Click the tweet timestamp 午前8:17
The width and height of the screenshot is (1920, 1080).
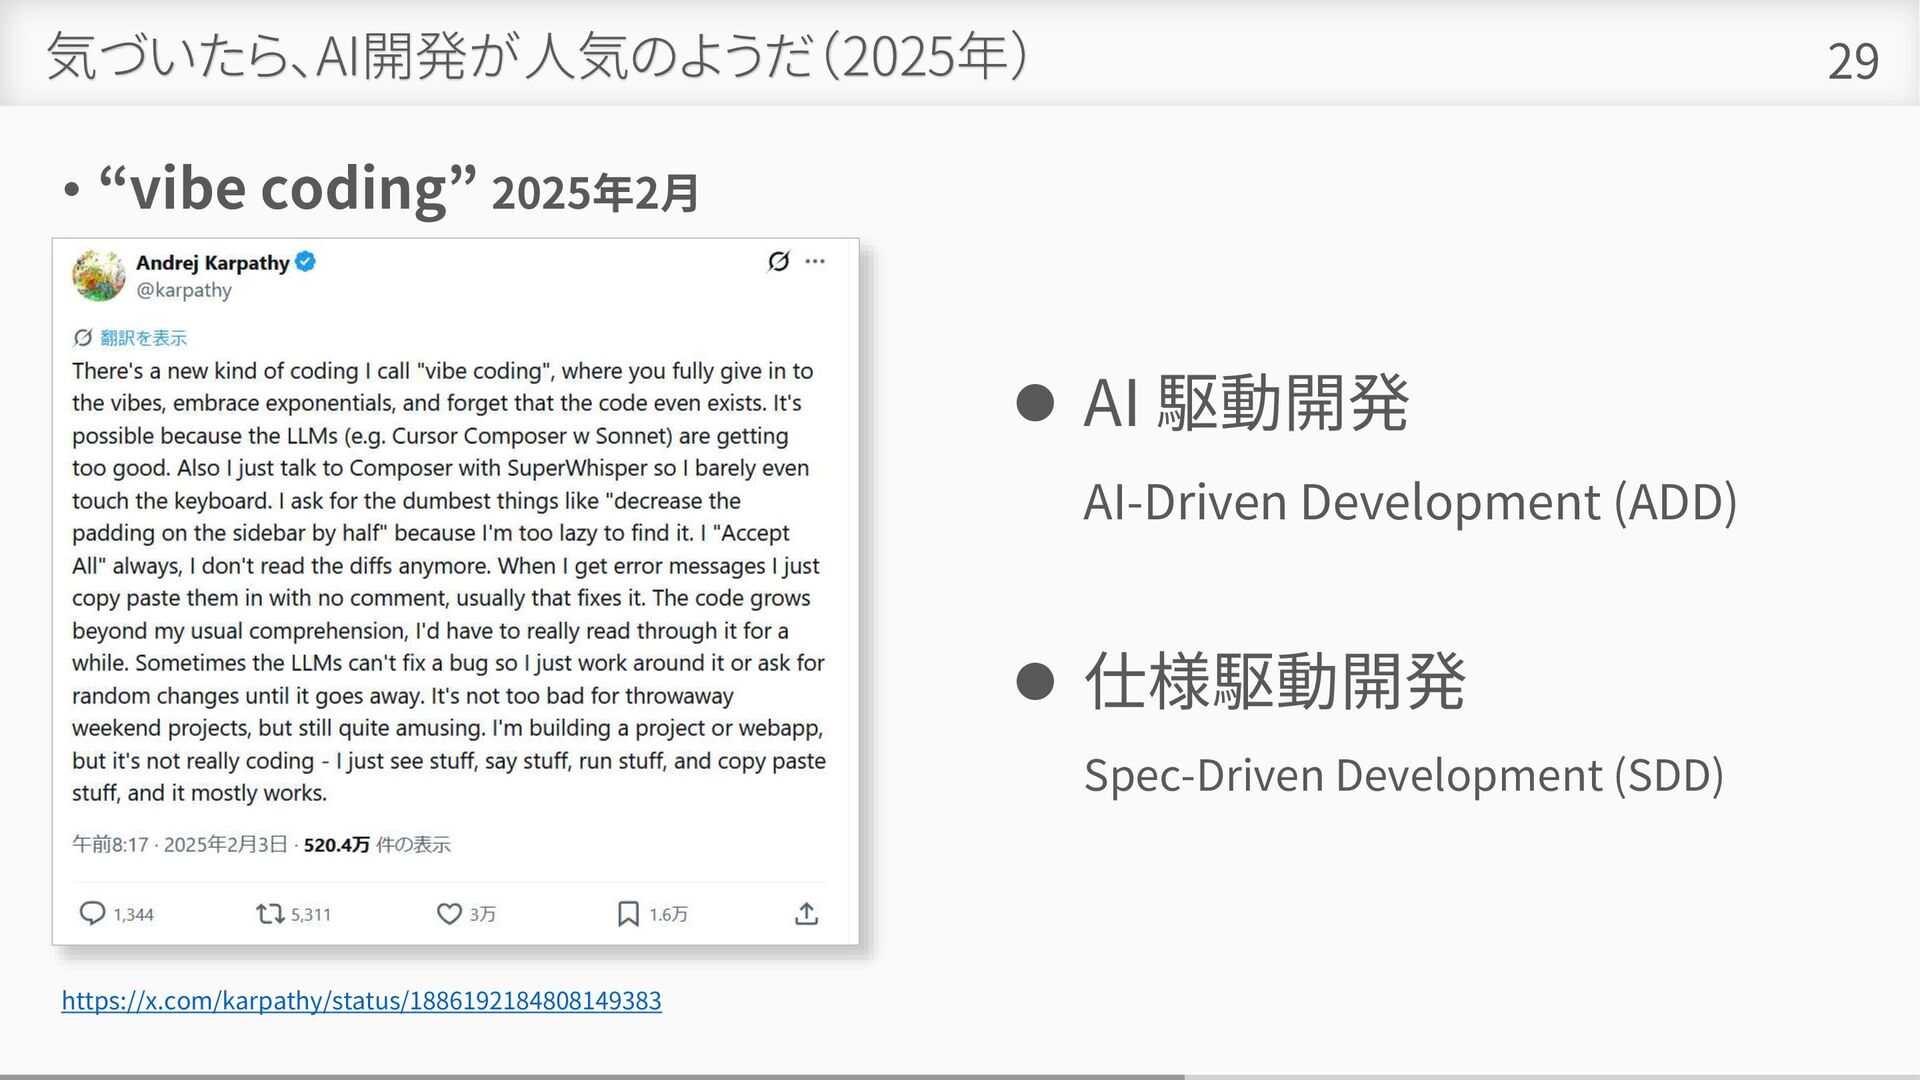[110, 845]
